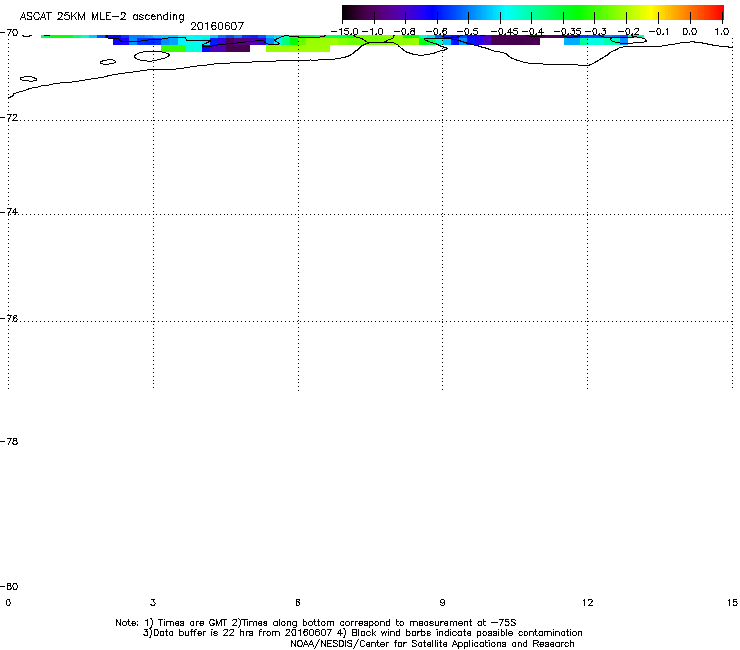
Task: Click the -72 latitude axis label
Action: click(9, 117)
